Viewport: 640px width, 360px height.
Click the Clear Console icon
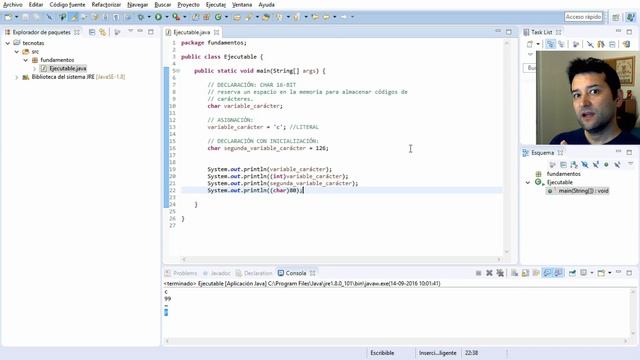point(514,273)
